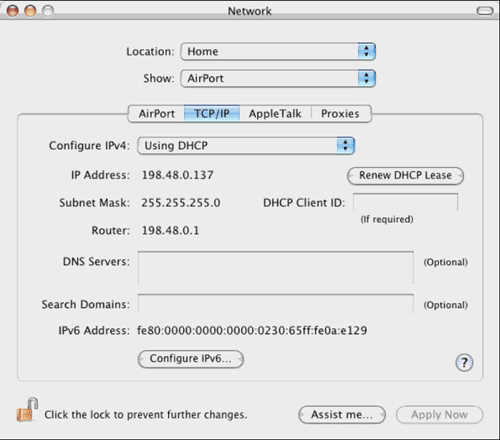Go to the Proxies tab
This screenshot has width=500, height=440.
point(340,114)
